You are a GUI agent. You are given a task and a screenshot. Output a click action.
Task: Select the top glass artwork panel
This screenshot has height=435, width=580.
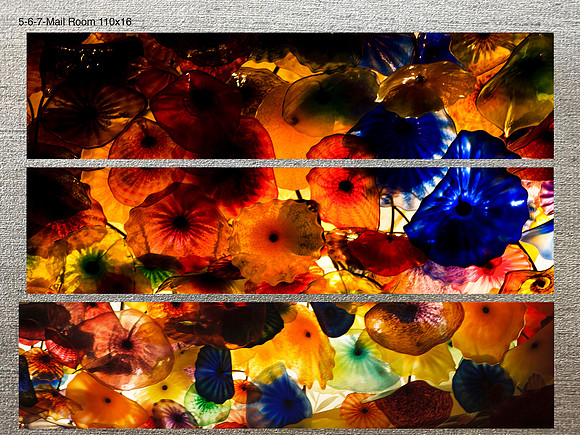point(290,96)
